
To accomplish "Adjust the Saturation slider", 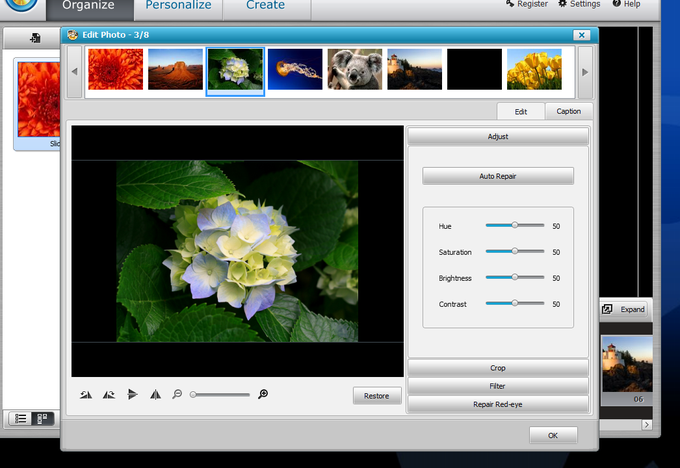I will (515, 251).
